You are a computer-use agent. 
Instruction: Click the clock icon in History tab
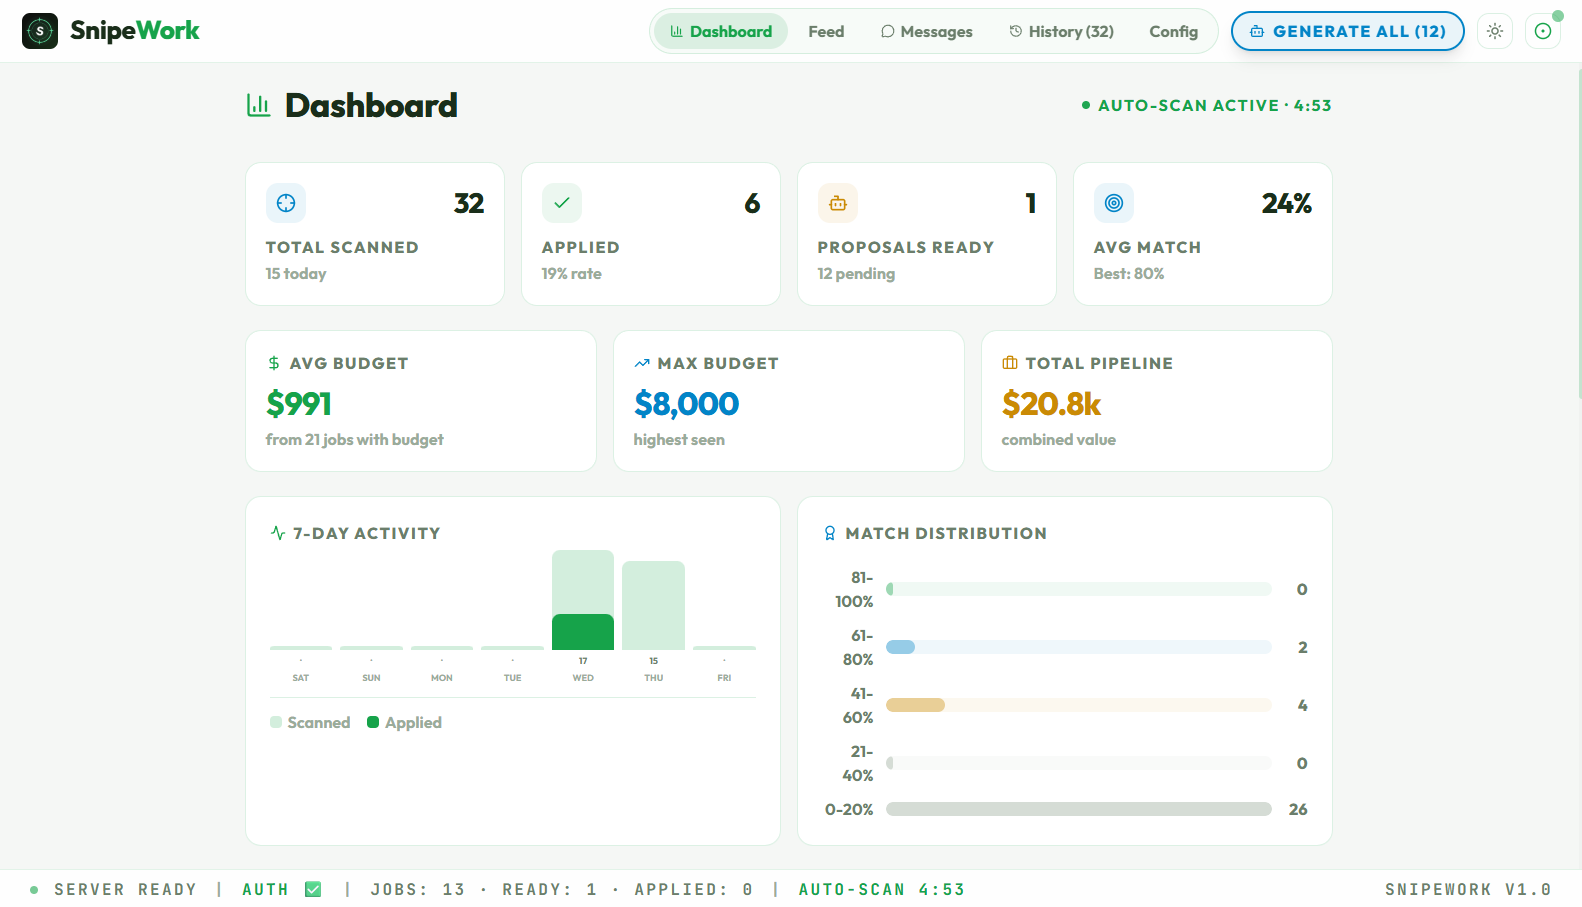tap(1016, 31)
